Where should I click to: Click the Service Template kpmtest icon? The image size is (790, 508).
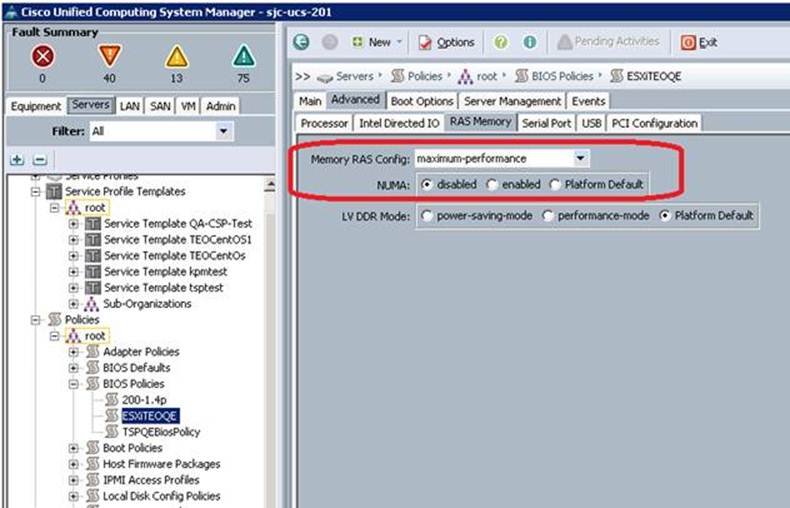pos(93,272)
